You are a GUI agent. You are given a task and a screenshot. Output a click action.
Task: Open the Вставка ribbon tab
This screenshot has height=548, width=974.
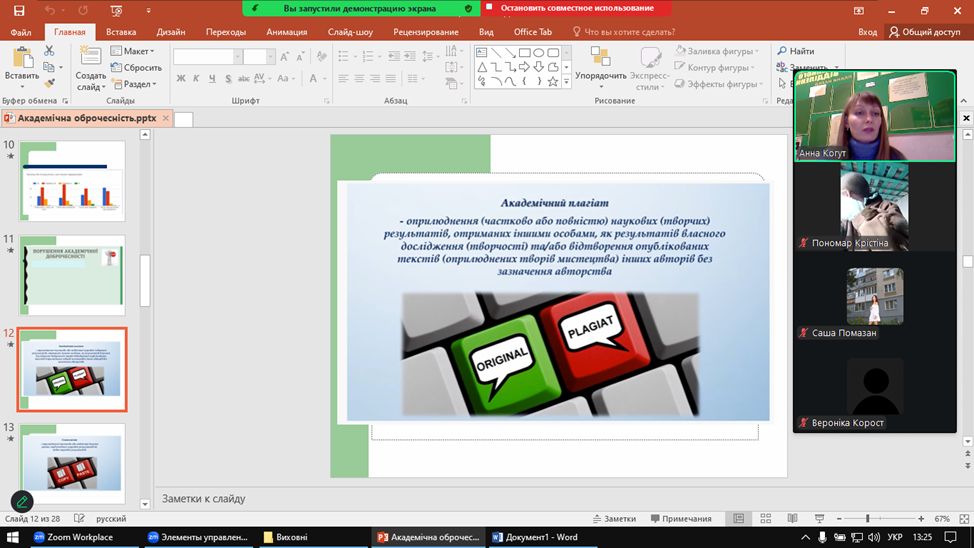point(121,32)
